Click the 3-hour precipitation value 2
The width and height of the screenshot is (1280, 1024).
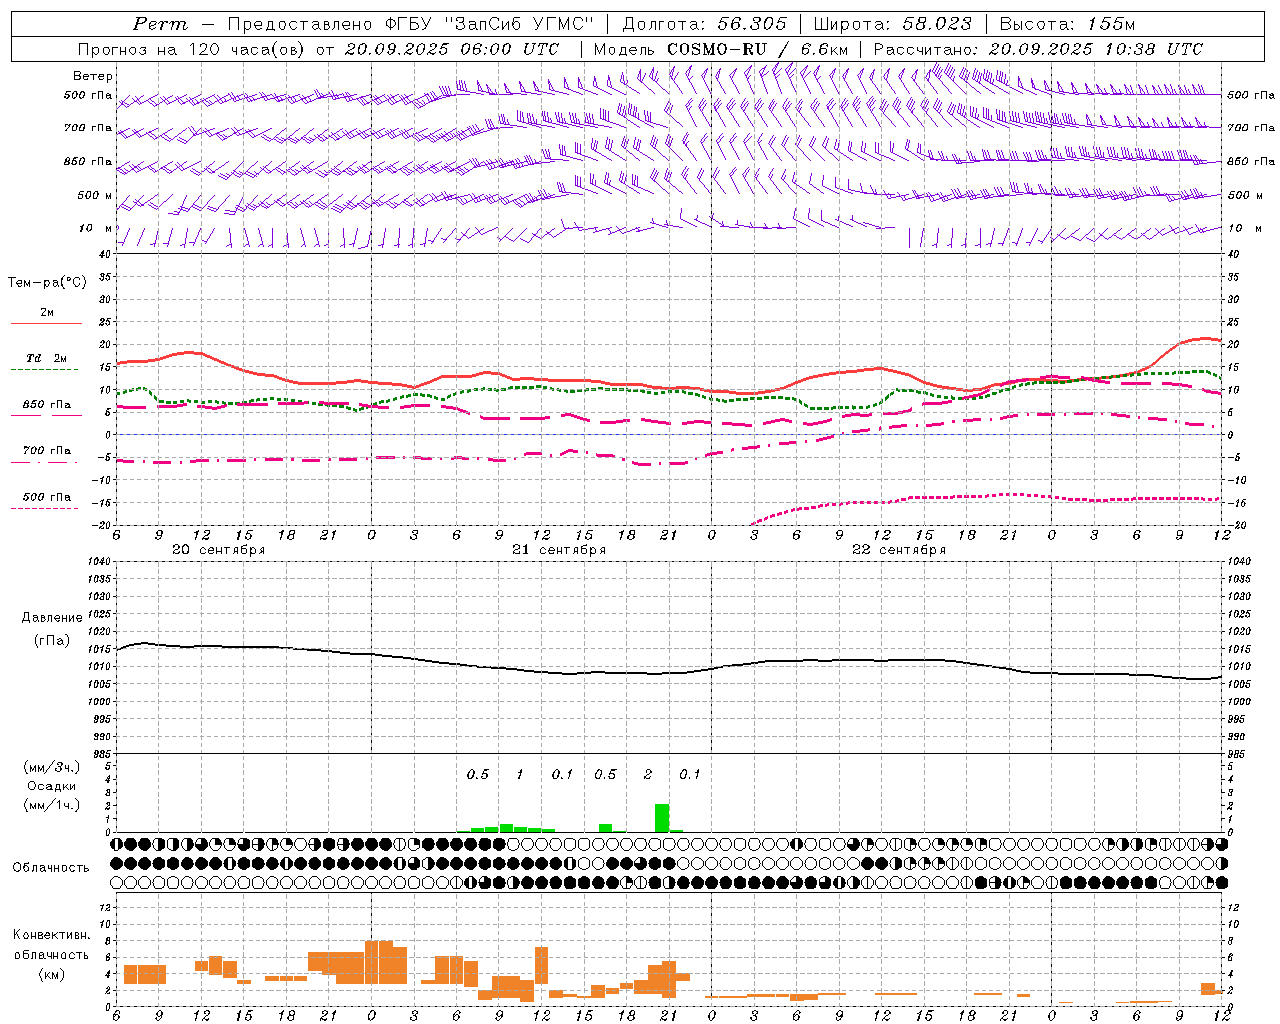coord(648,775)
